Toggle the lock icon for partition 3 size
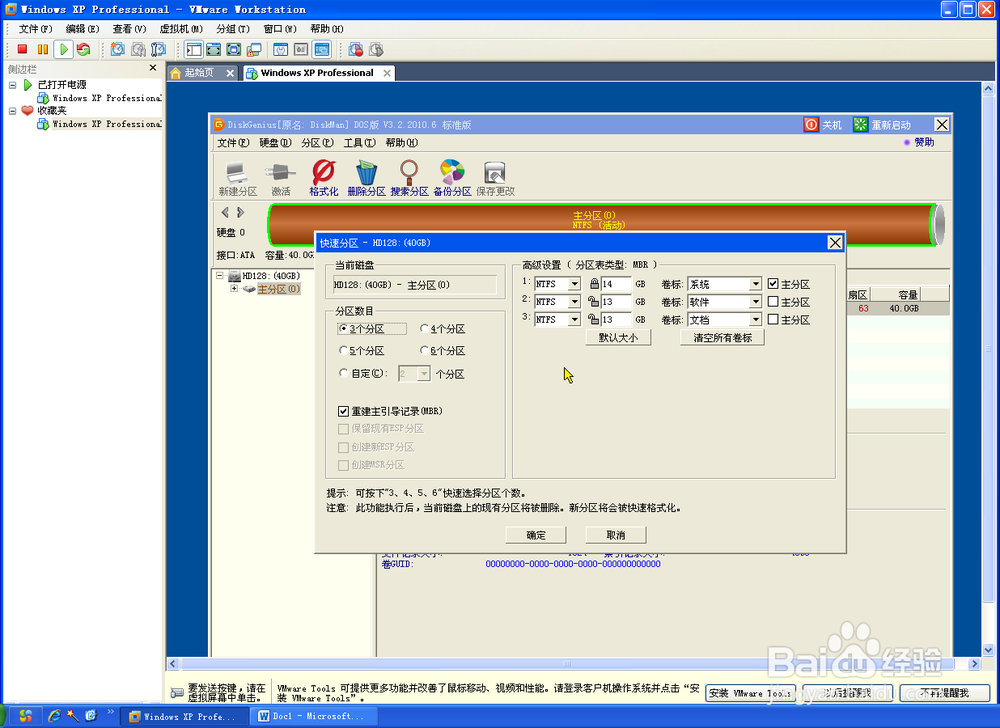 (594, 319)
